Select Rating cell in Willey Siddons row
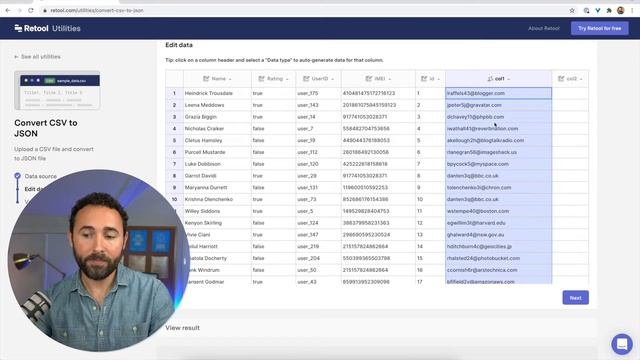The height and width of the screenshot is (360, 640). click(x=273, y=211)
